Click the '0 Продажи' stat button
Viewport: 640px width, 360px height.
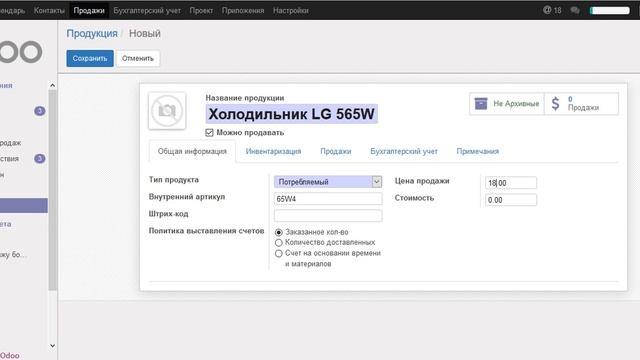581,104
